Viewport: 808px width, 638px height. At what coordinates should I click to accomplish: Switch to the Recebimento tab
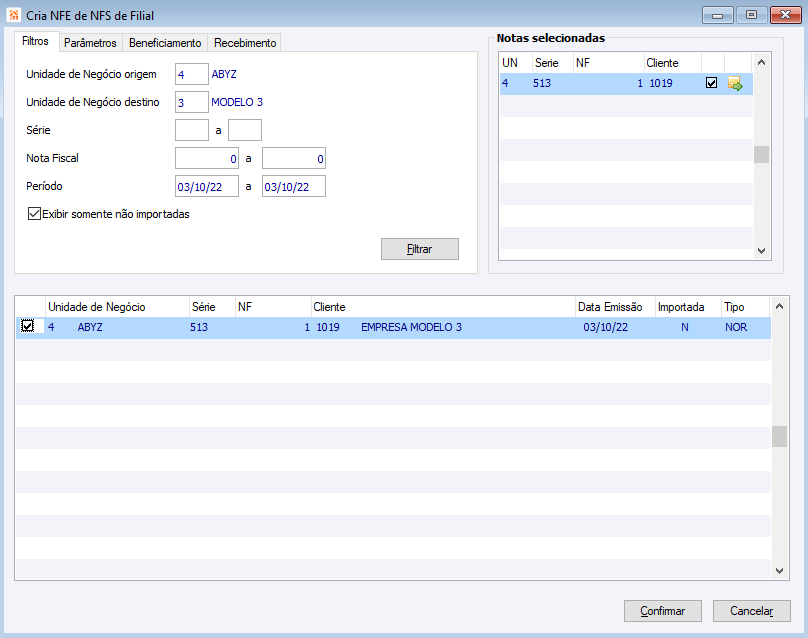(x=245, y=43)
